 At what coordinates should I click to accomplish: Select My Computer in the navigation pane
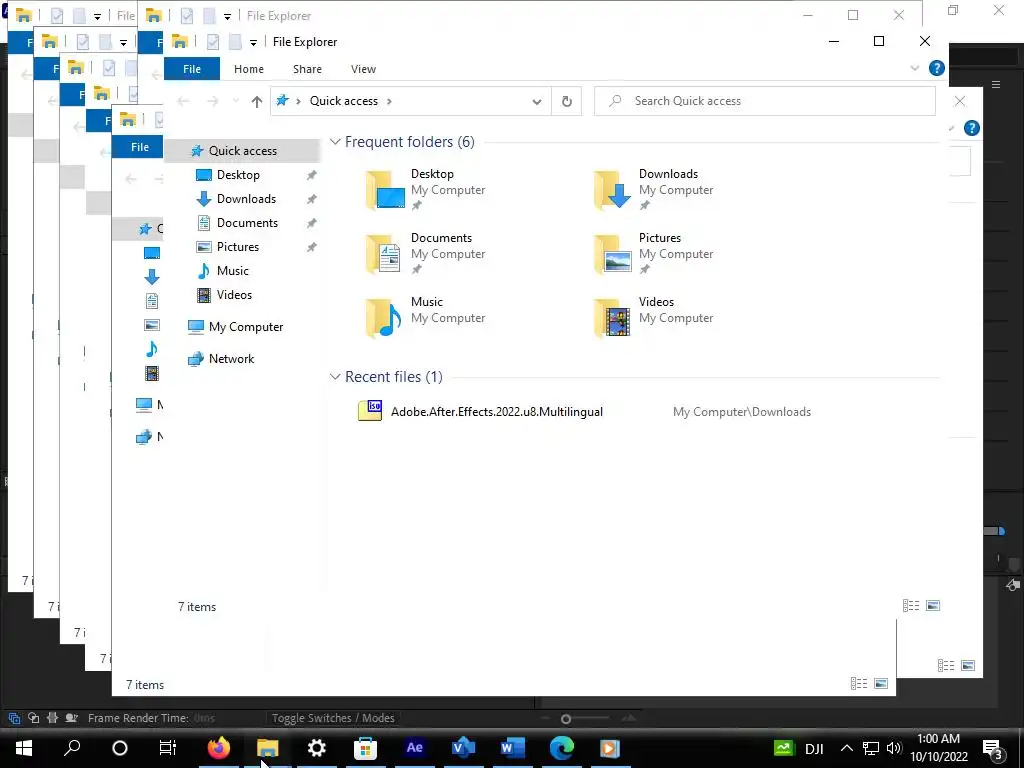246,327
